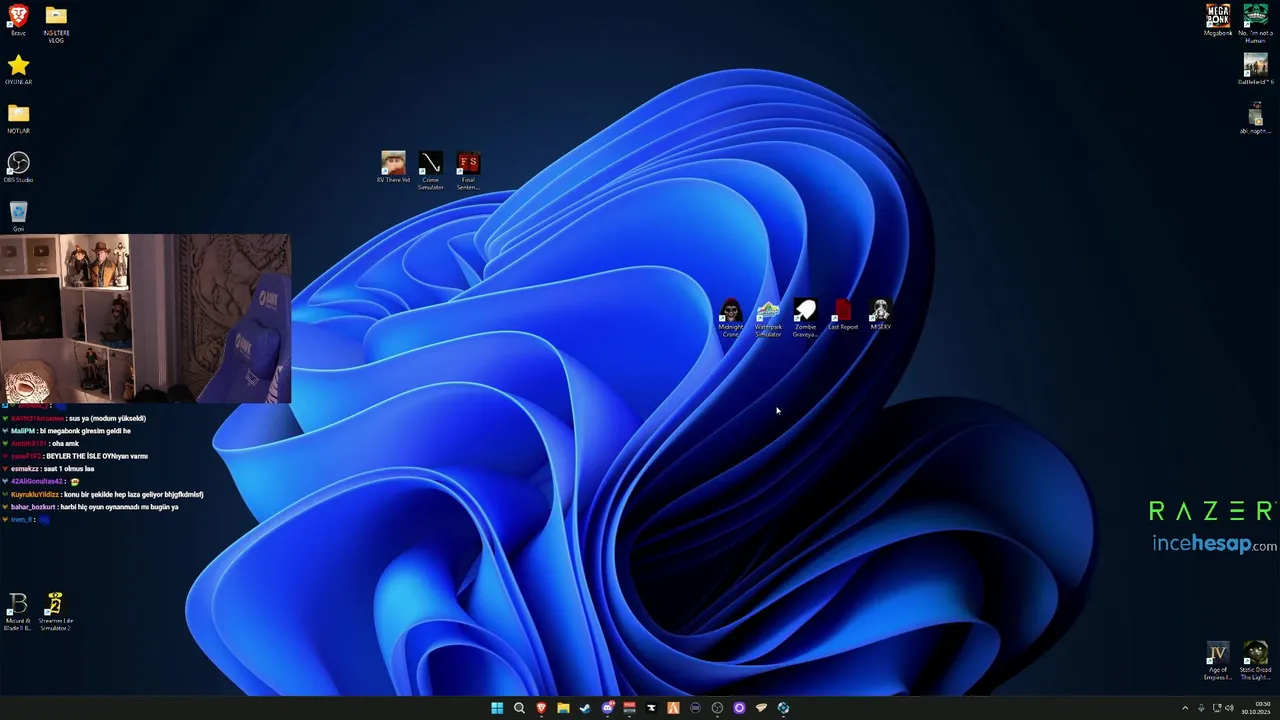Screen dimensions: 1280x720
Task: Open the Windows Start menu
Action: [x=497, y=708]
